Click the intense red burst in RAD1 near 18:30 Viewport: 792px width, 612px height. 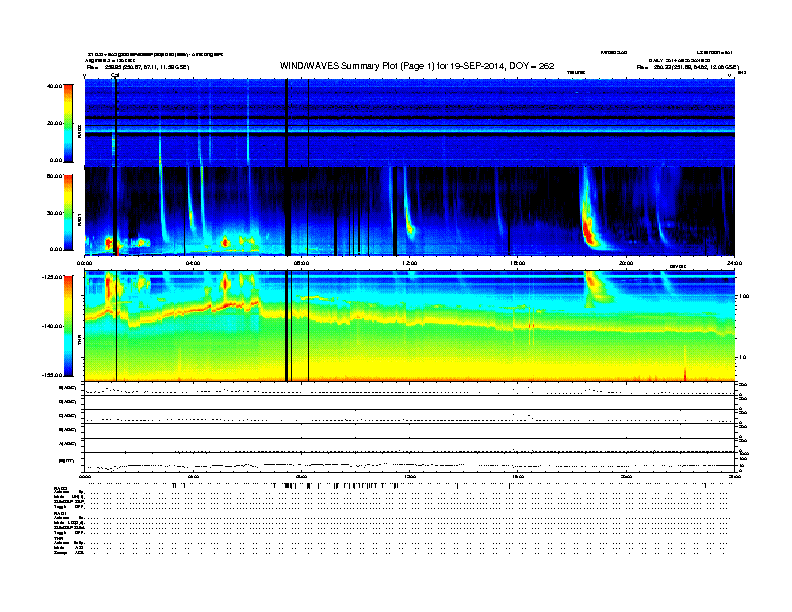coord(589,230)
